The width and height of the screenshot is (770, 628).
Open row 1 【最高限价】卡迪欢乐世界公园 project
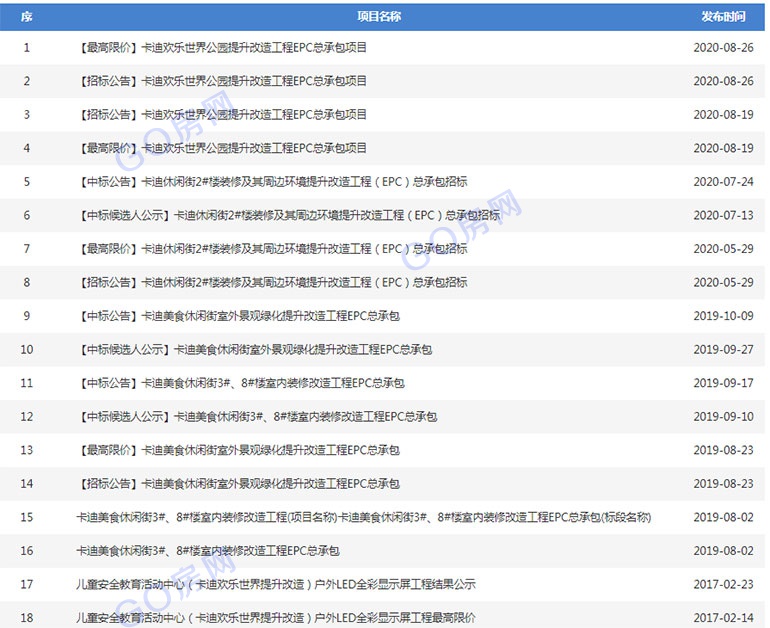coord(222,48)
